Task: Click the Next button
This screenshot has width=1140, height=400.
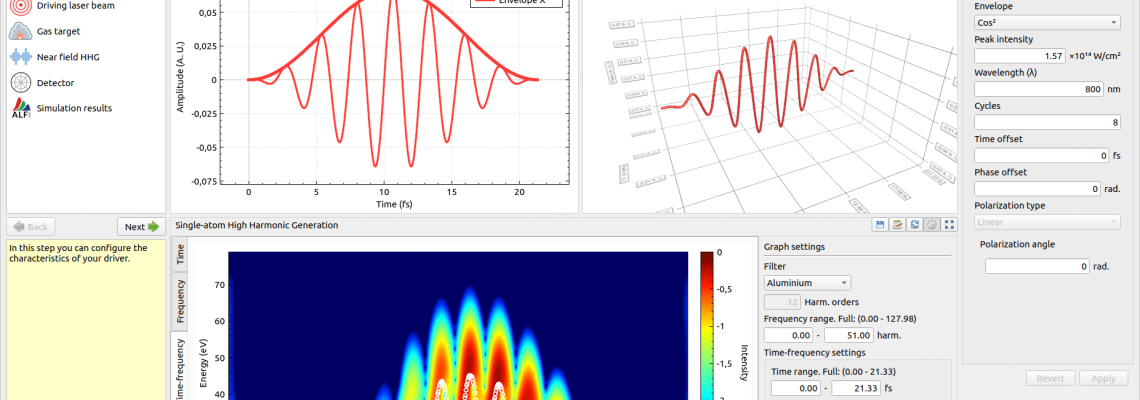Action: pyautogui.click(x=141, y=227)
